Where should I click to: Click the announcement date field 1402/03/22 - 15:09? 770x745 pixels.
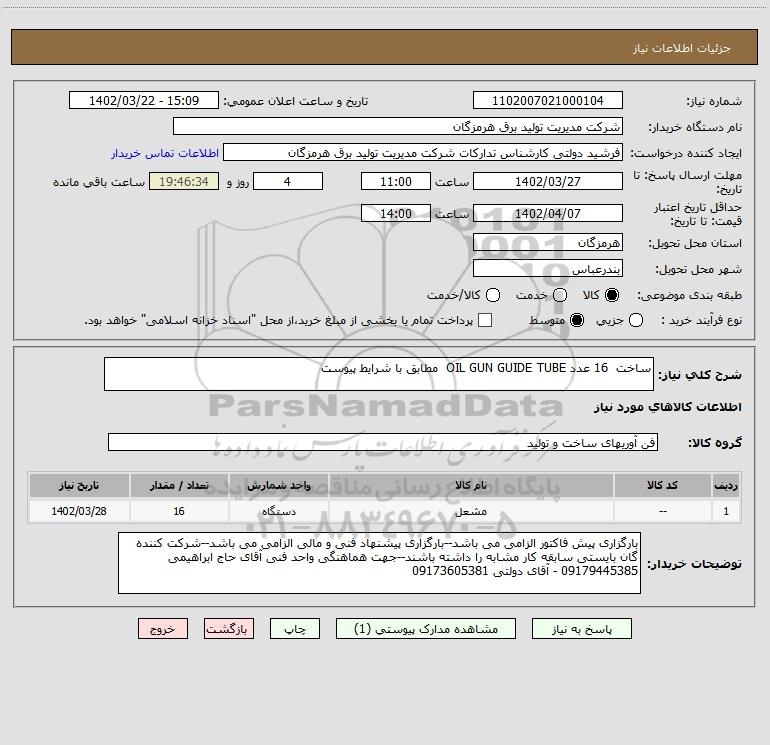coord(144,100)
